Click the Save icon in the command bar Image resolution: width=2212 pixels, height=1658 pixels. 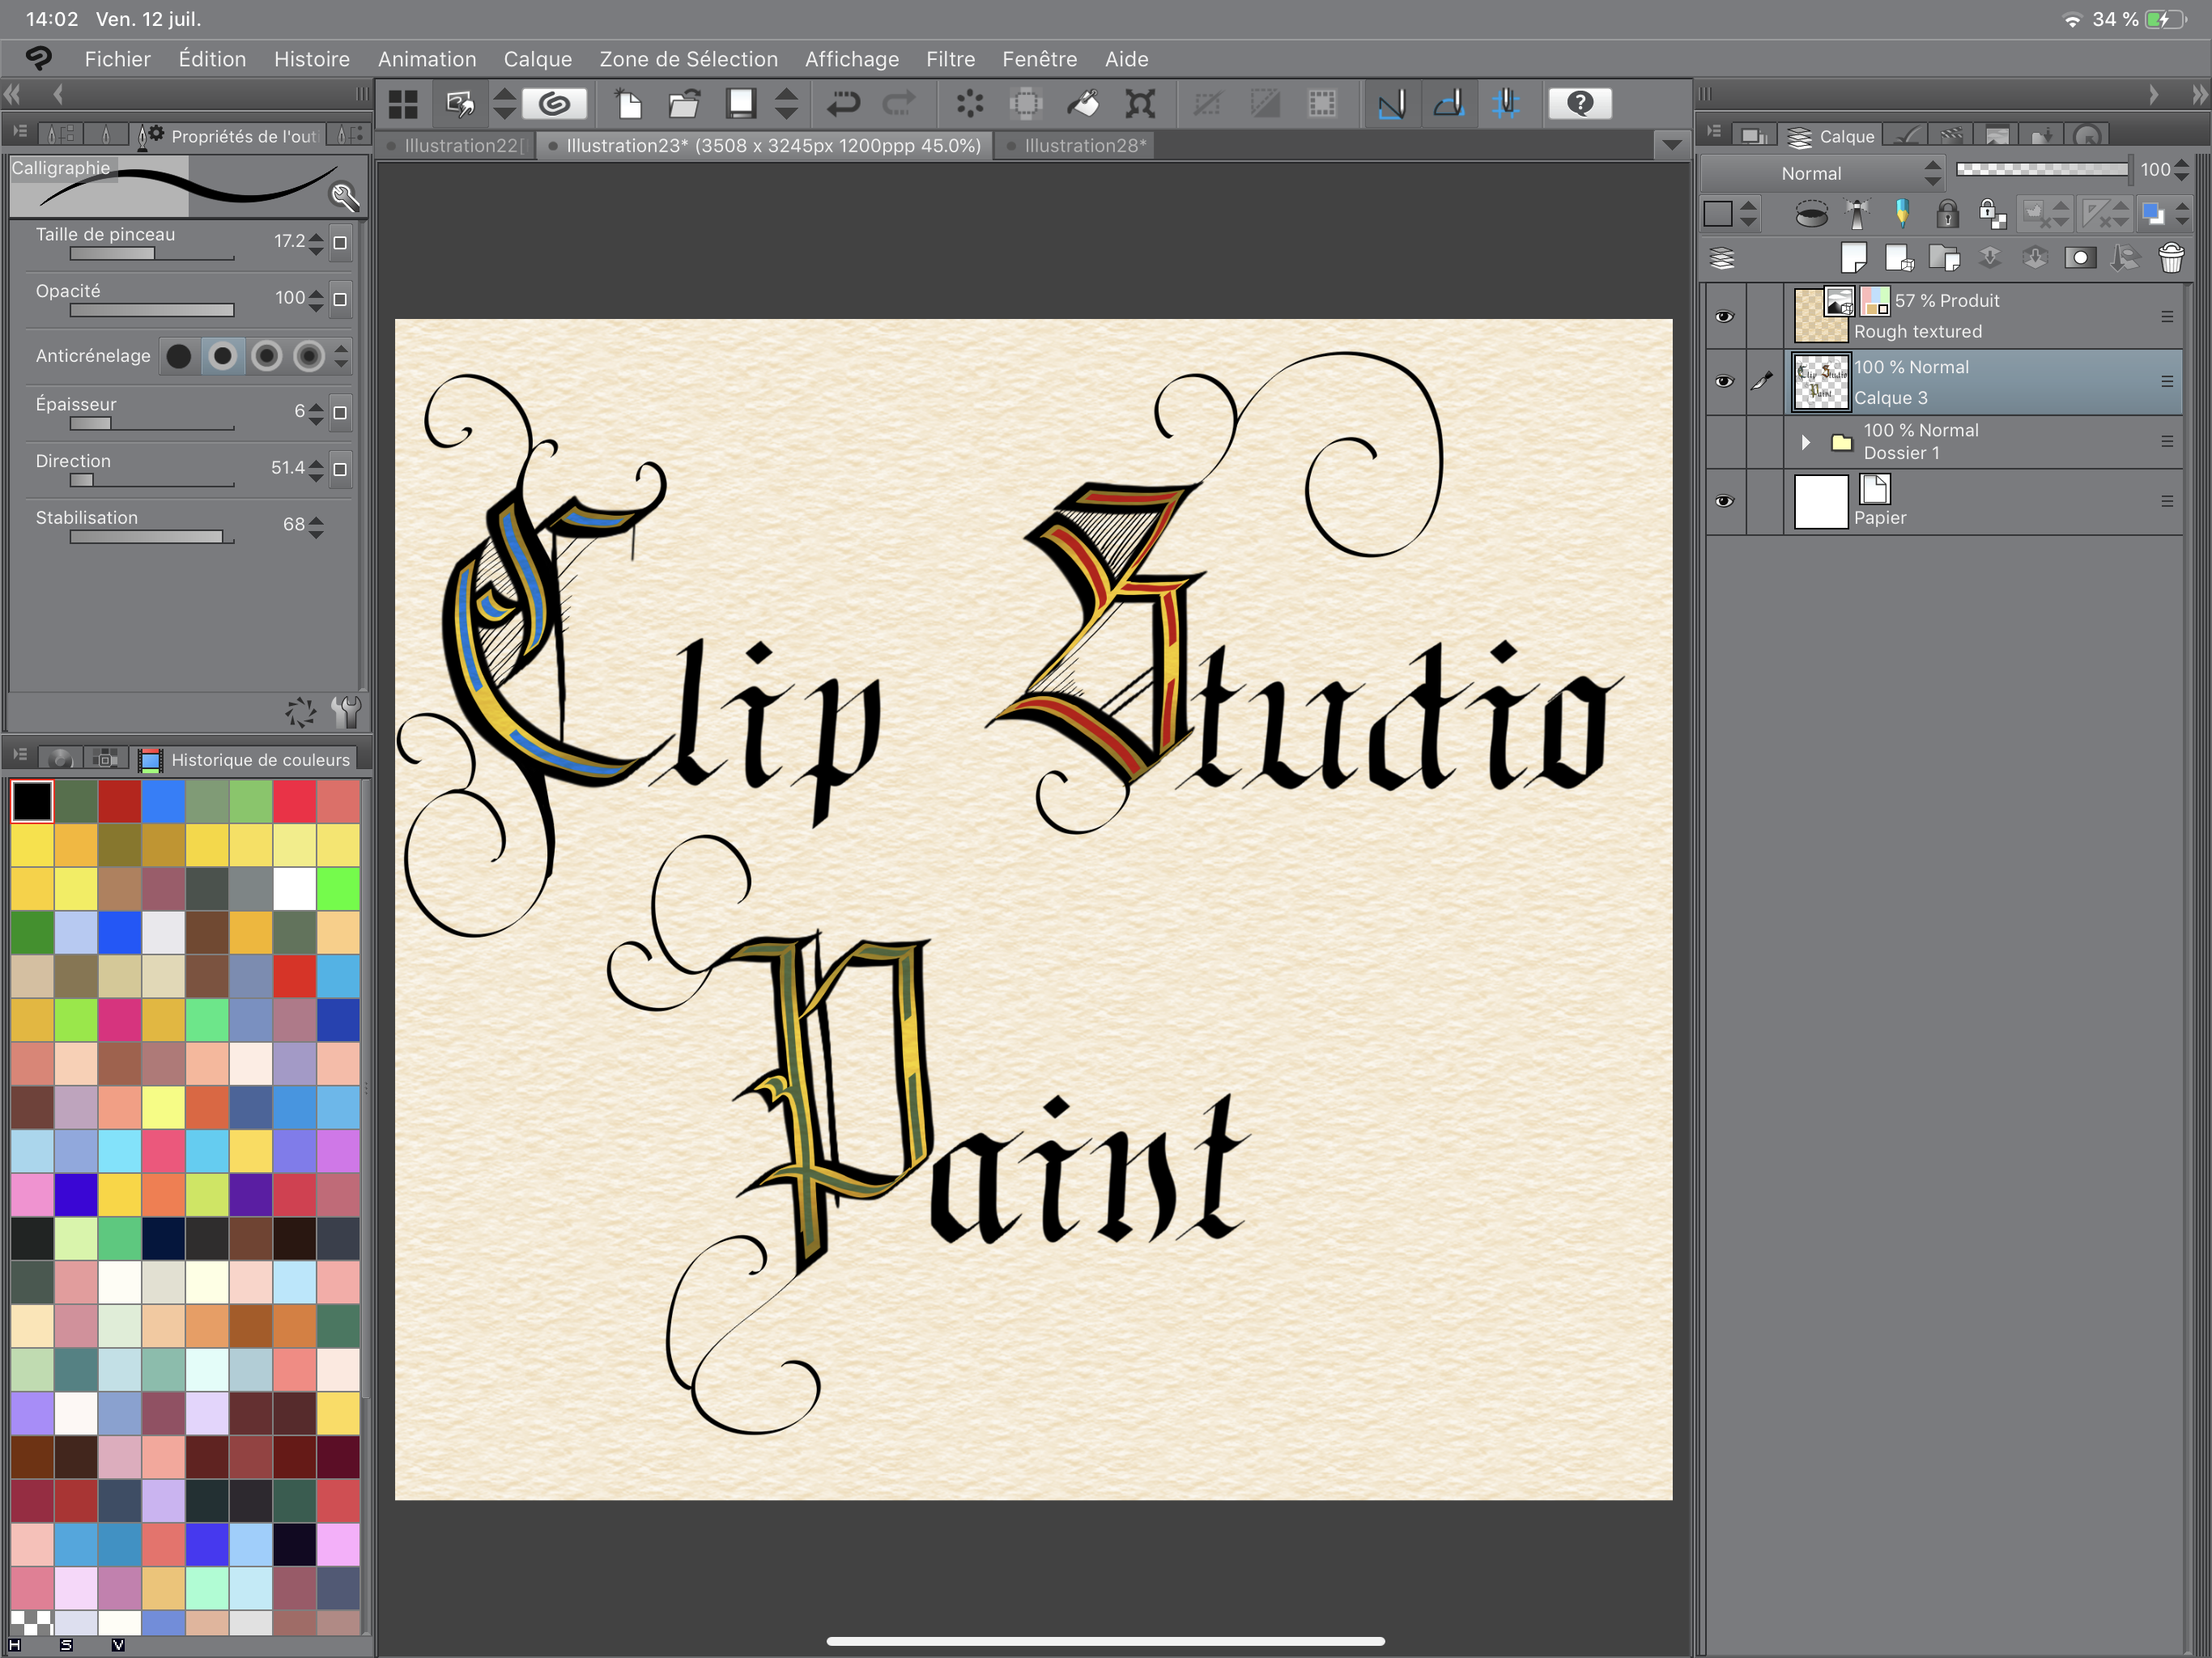pos(741,103)
